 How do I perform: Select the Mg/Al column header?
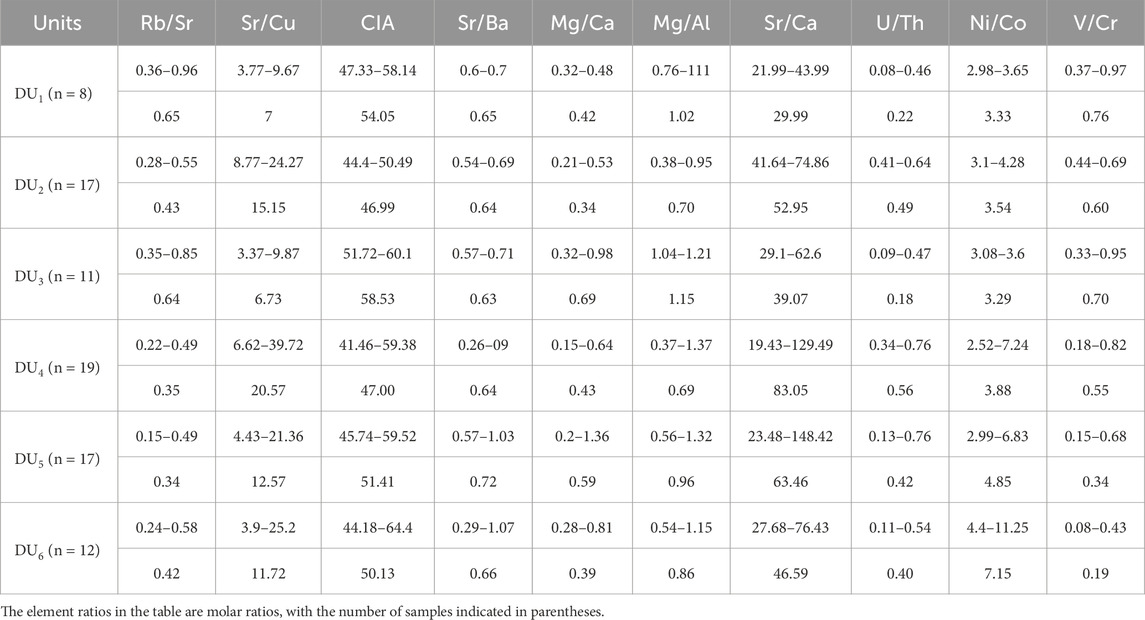(x=681, y=23)
